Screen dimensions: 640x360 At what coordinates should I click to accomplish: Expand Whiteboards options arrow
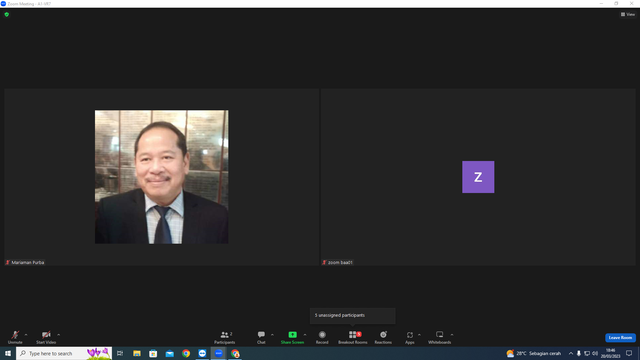pos(452,335)
